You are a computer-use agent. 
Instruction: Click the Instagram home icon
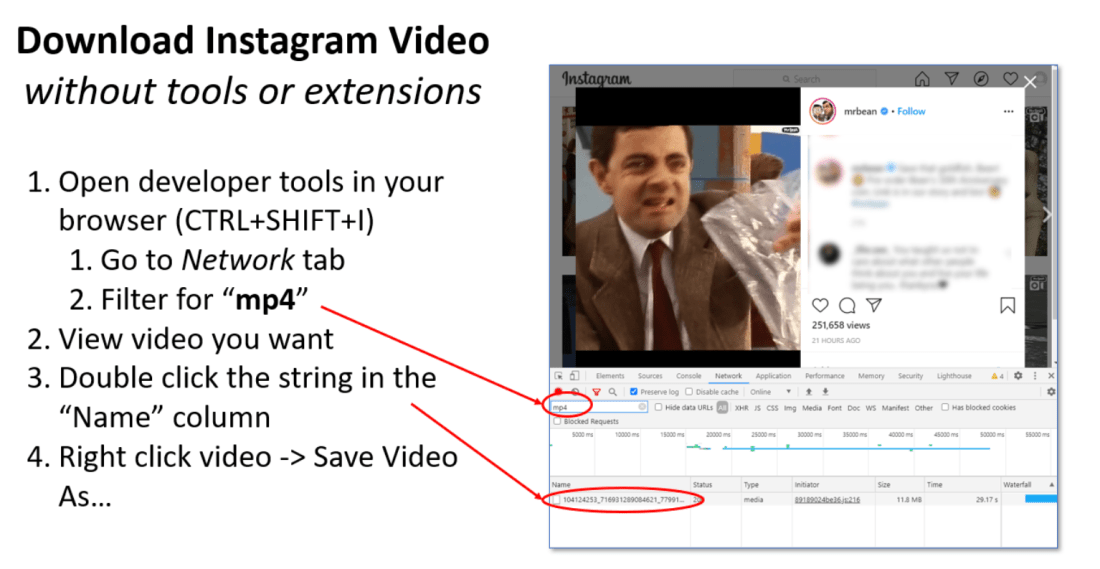pos(922,79)
